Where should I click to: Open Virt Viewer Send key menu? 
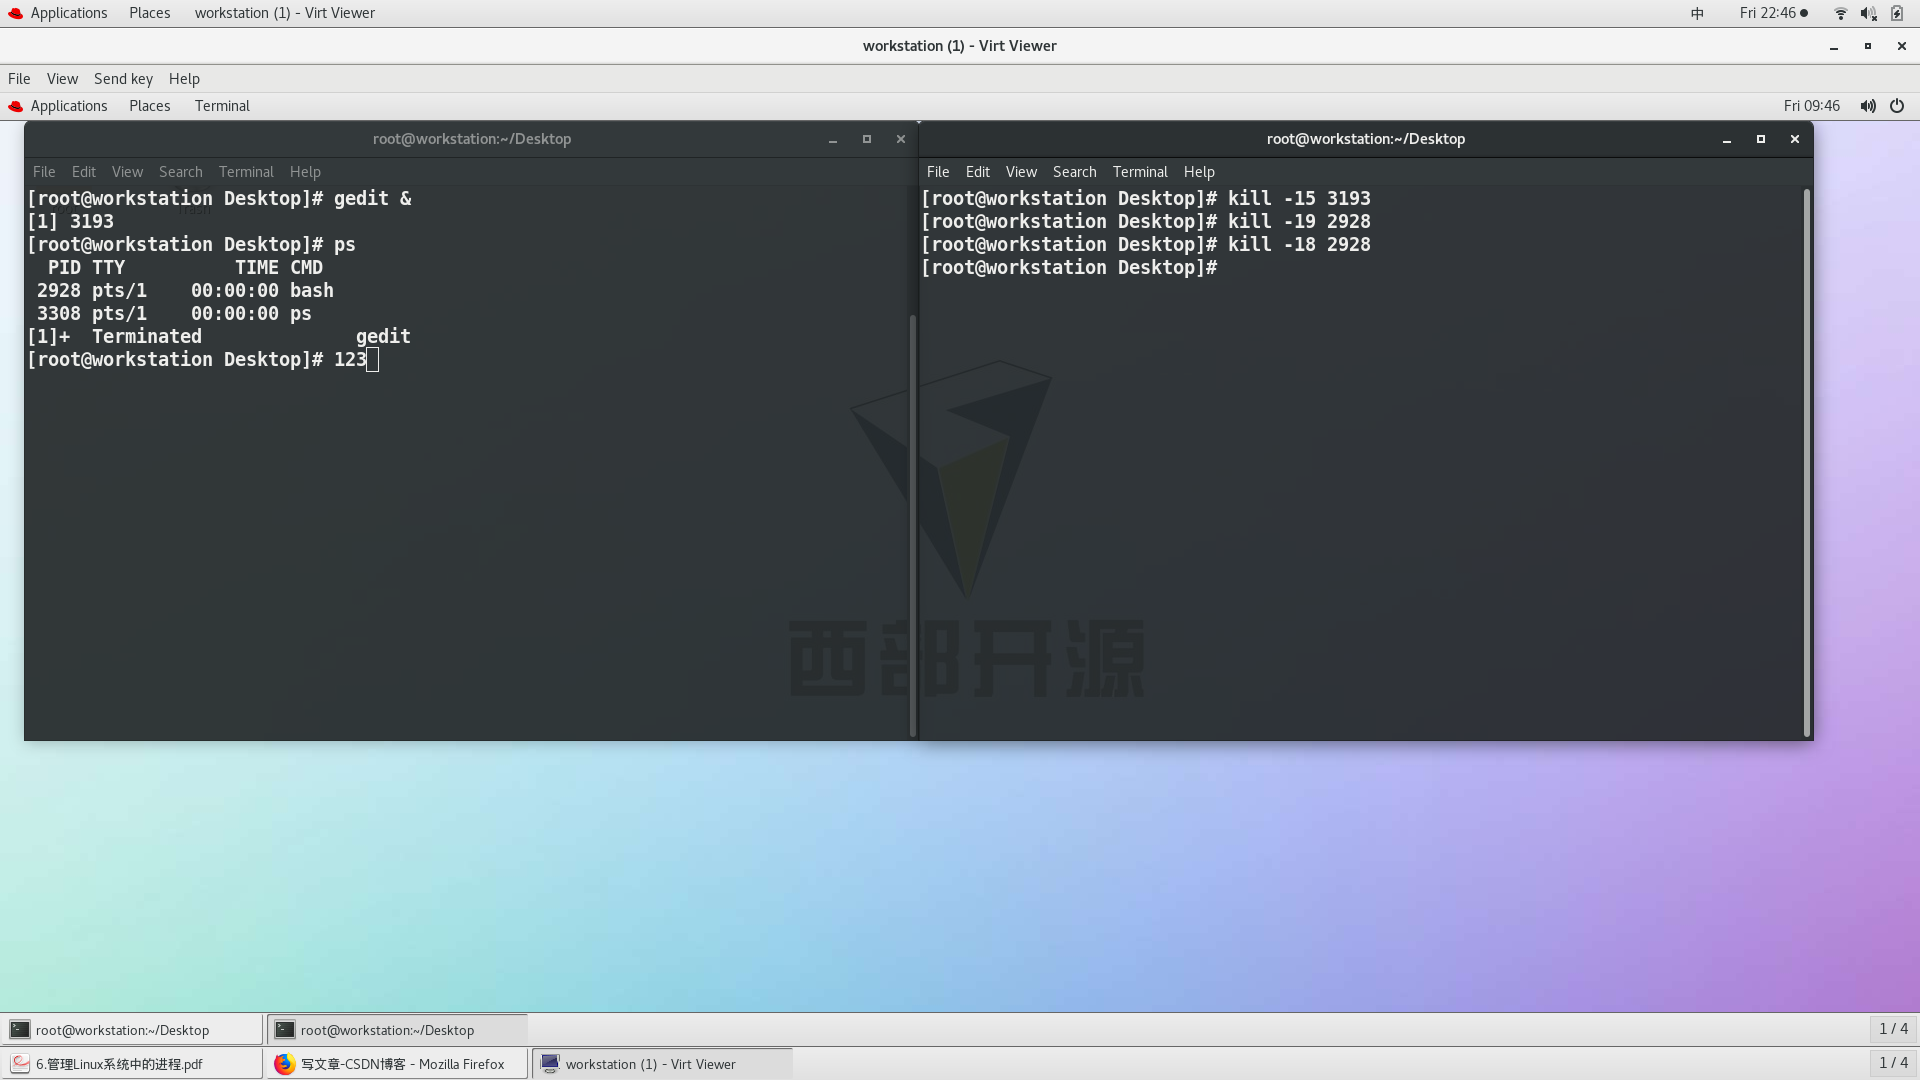pyautogui.click(x=123, y=79)
